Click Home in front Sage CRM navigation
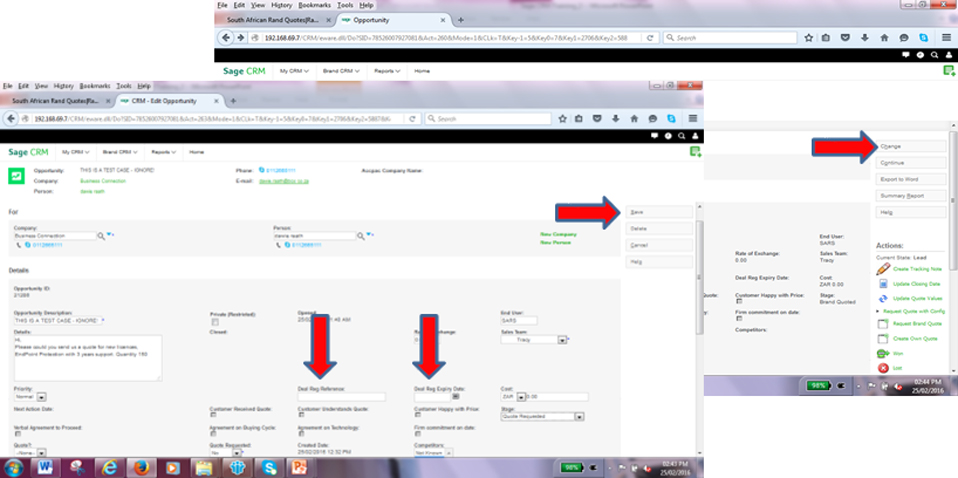This screenshot has height=478, width=958. pyautogui.click(x=196, y=152)
